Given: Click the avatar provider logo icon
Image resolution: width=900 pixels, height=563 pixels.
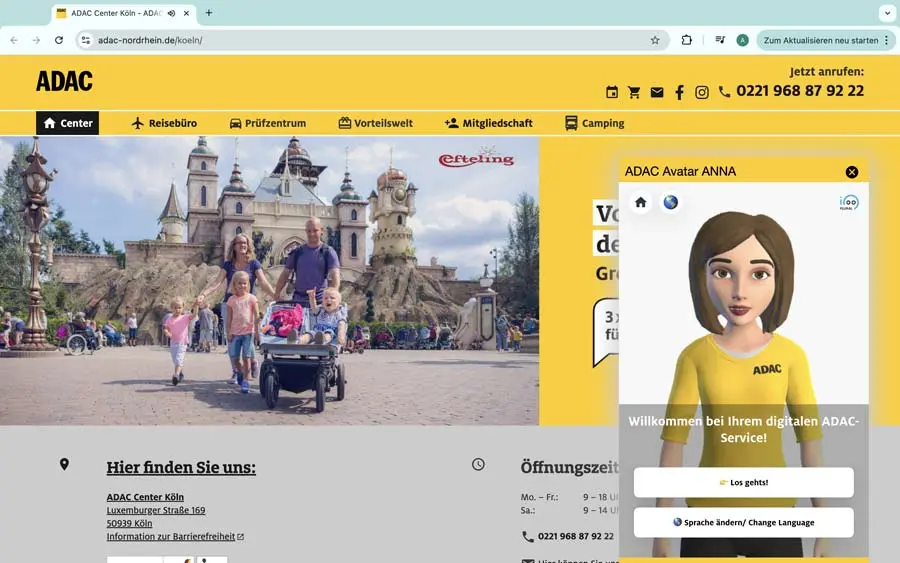Looking at the screenshot, I should pos(849,203).
